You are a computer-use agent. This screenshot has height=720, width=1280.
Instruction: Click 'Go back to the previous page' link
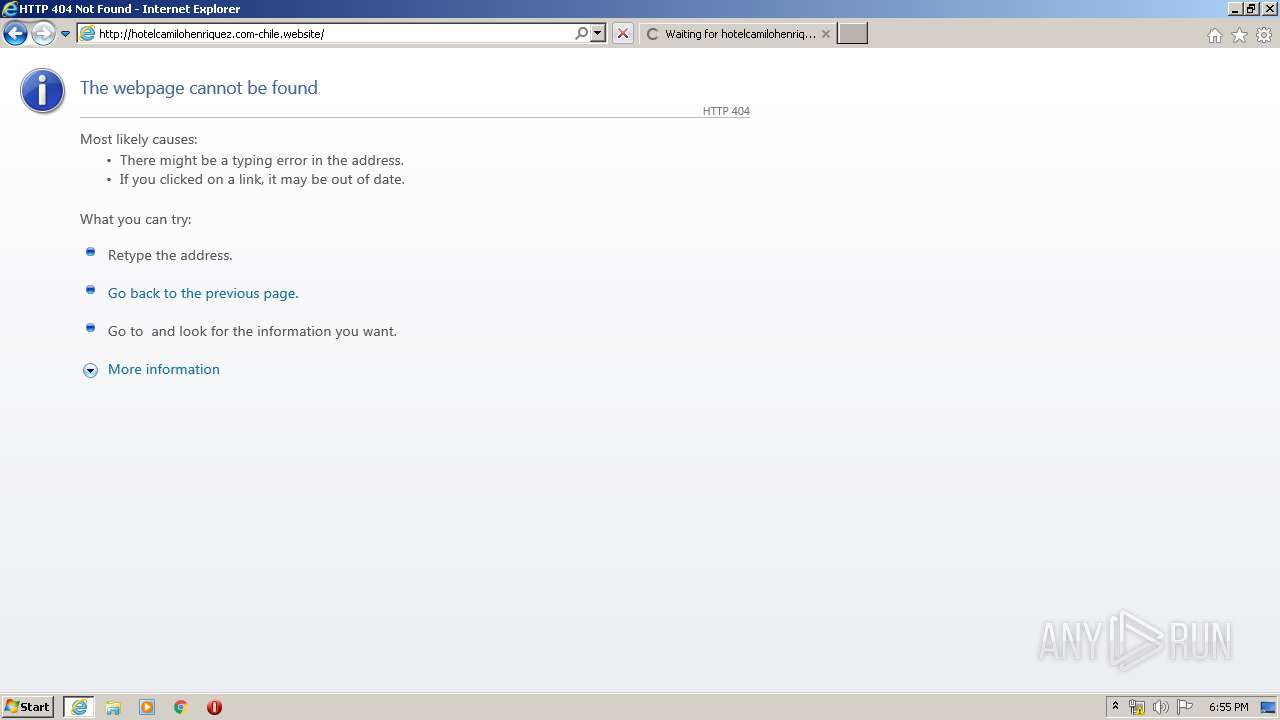pos(203,293)
